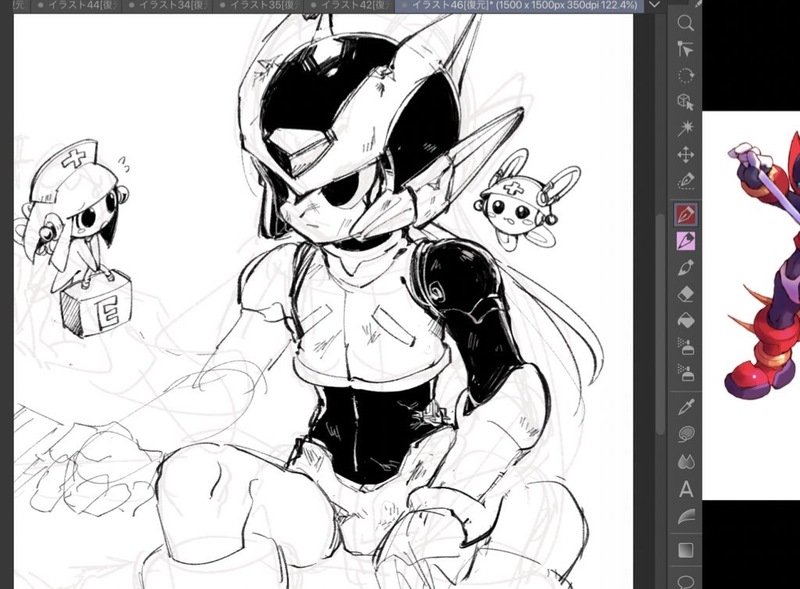Select the airbrush spray tool directly below Fill
Image resolution: width=800 pixels, height=589 pixels.
686,347
